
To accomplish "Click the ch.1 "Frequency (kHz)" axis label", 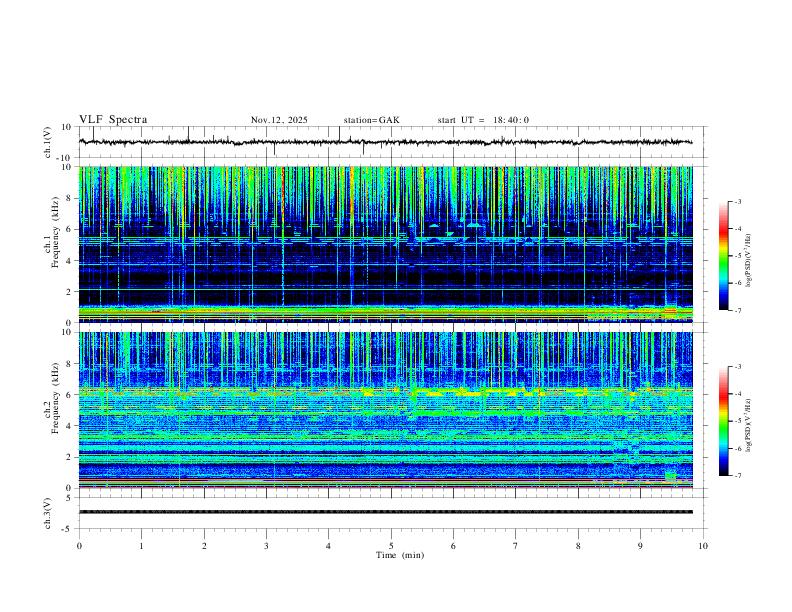I will click(55, 232).
